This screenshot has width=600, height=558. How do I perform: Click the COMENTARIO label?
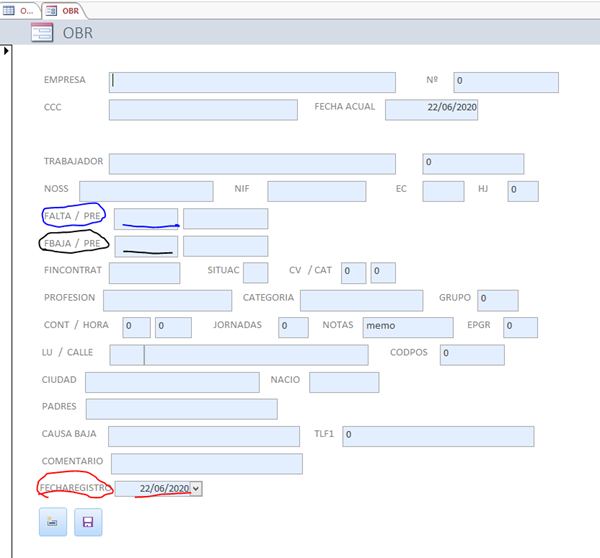click(72, 461)
